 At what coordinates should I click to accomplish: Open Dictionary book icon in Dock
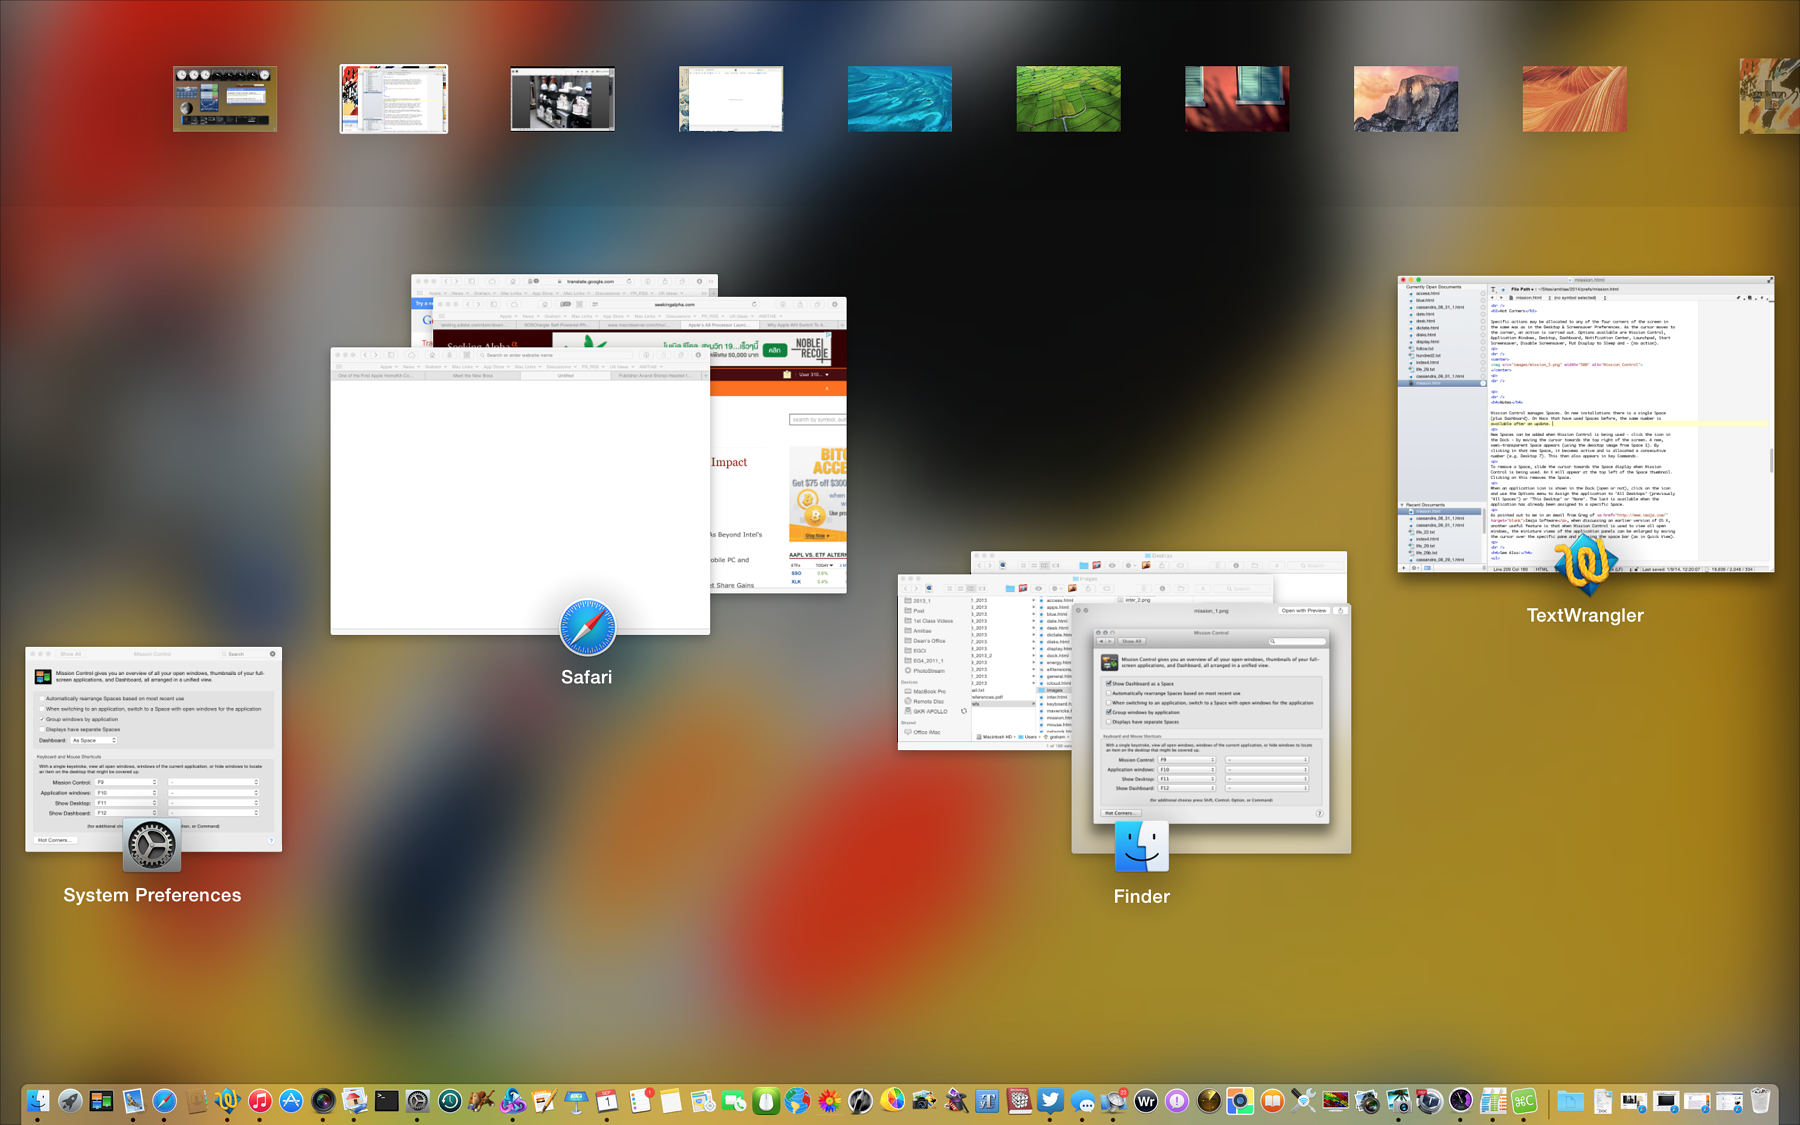click(x=1019, y=1101)
